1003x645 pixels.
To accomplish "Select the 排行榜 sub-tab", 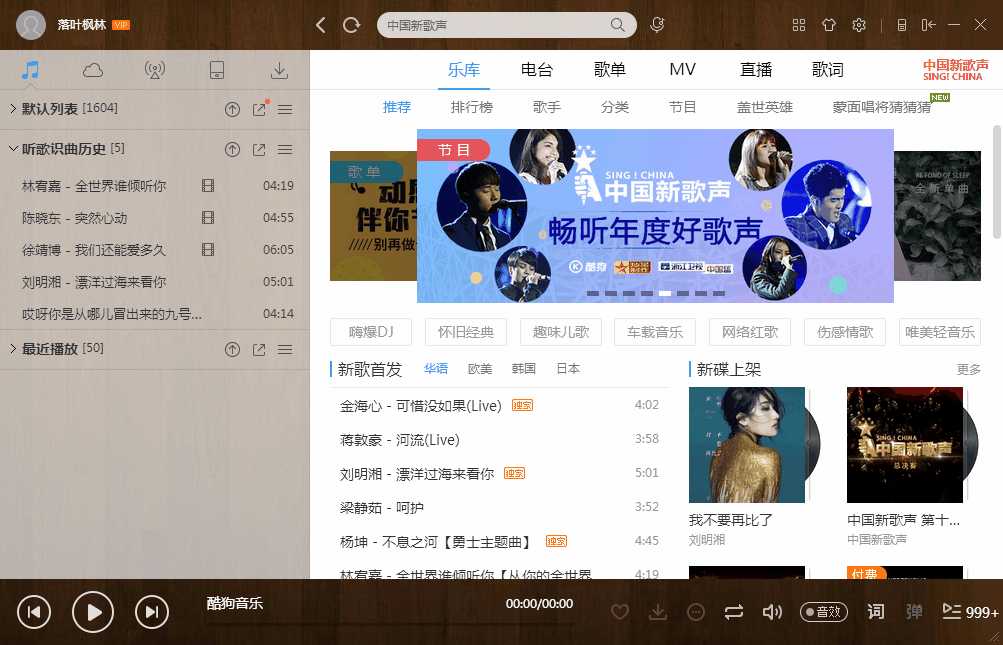I will point(471,107).
